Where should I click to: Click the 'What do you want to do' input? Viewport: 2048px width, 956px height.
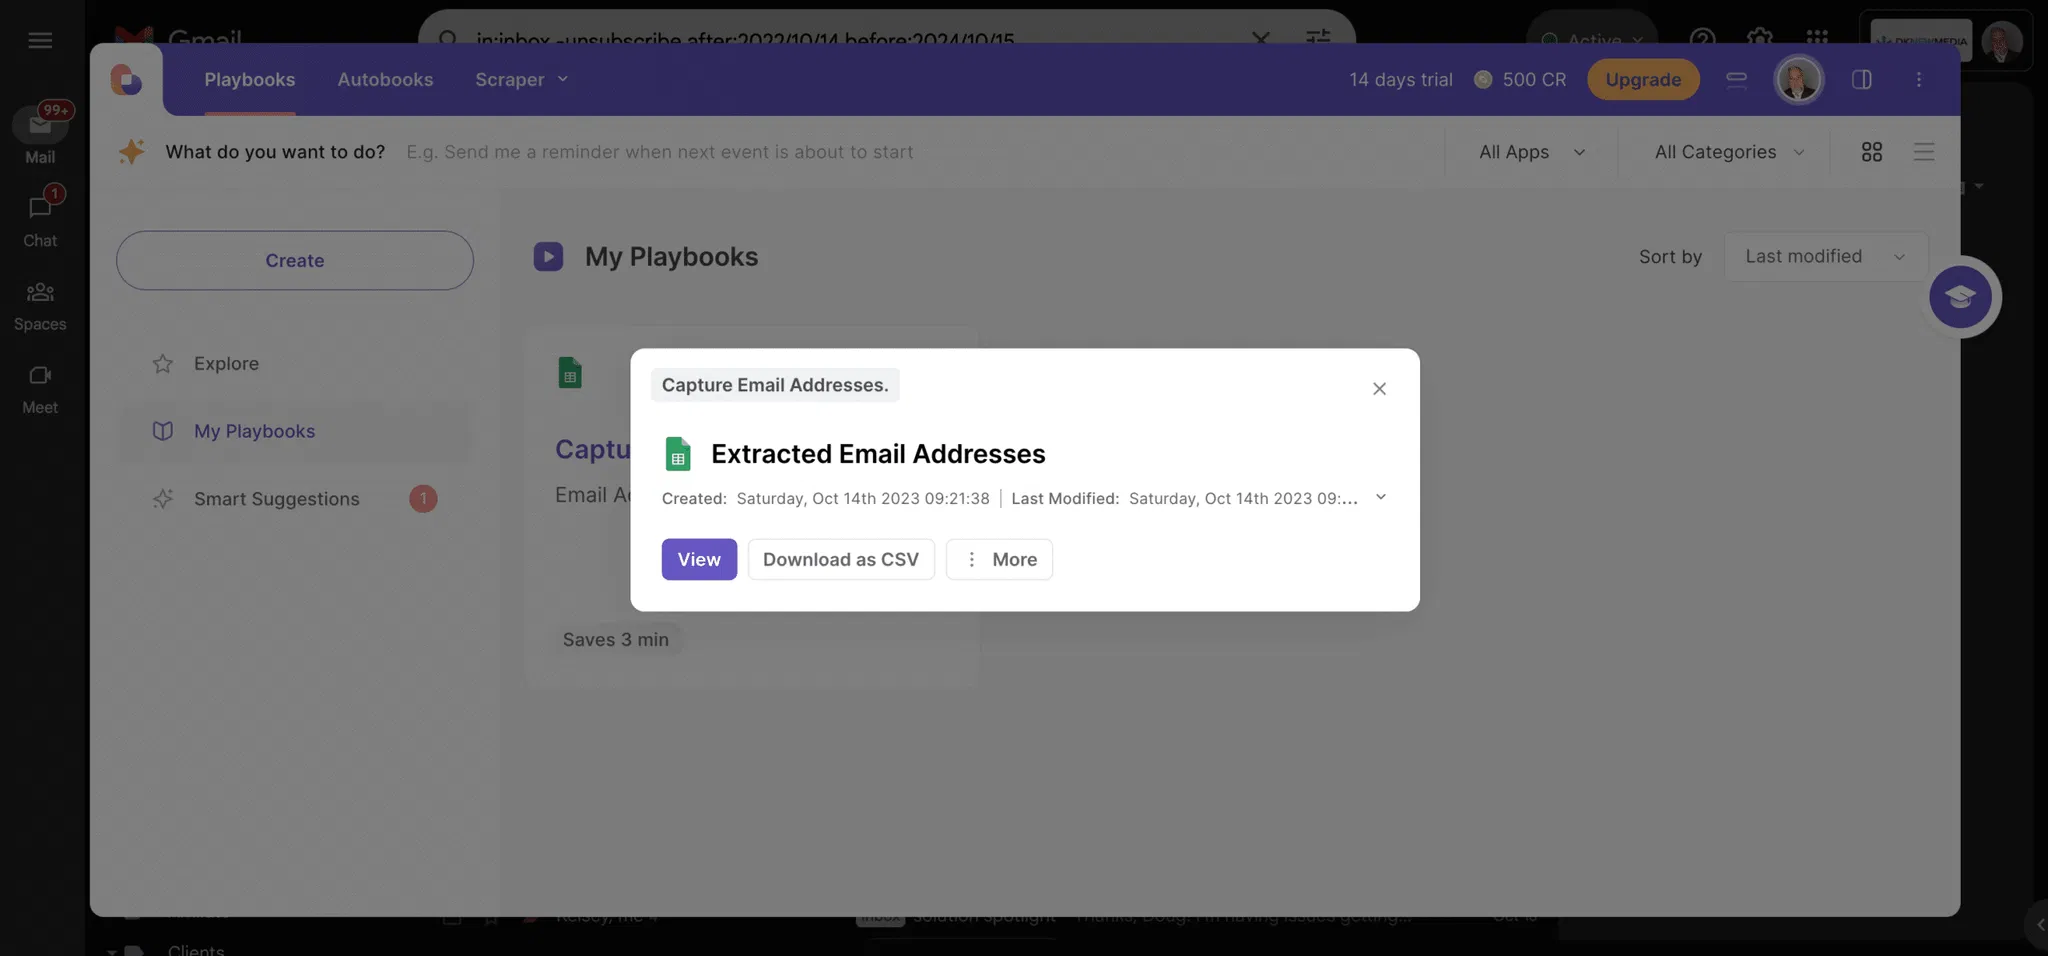point(800,152)
